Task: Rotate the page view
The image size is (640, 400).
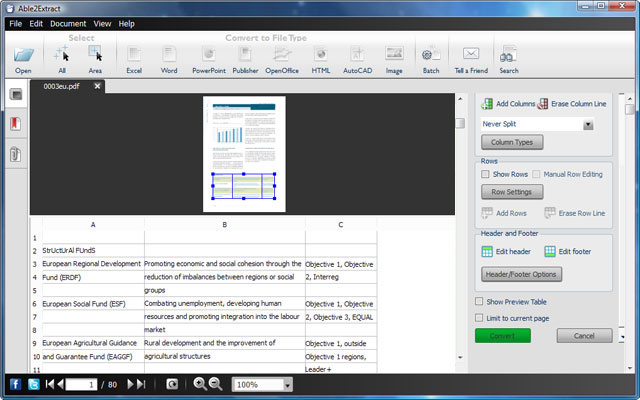Action: click(172, 384)
